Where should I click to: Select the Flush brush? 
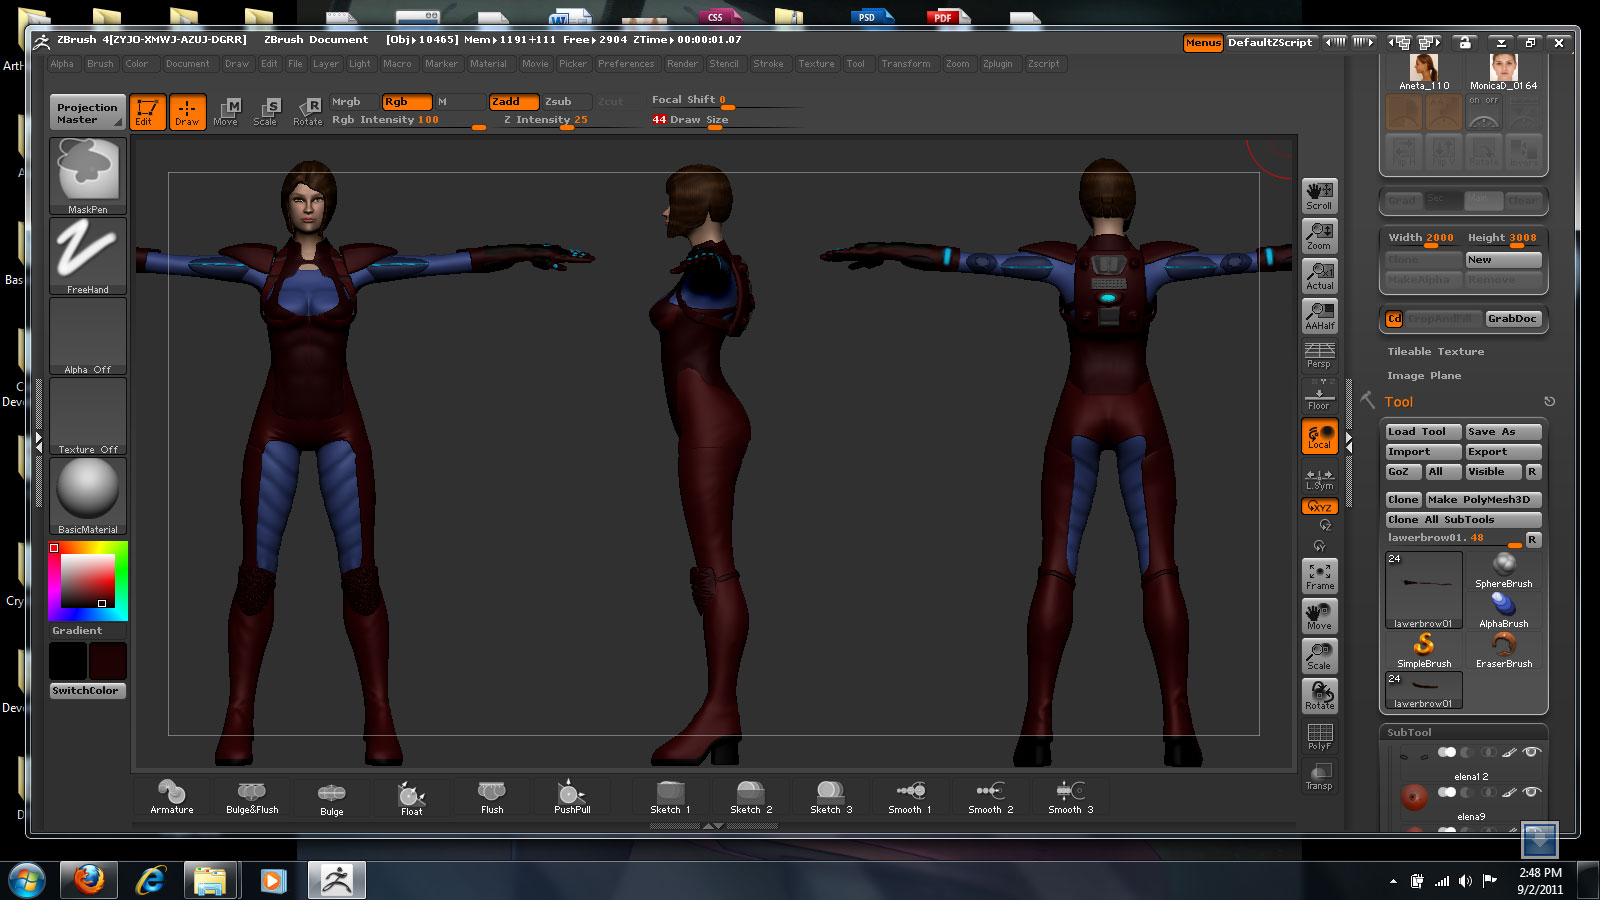[x=492, y=797]
